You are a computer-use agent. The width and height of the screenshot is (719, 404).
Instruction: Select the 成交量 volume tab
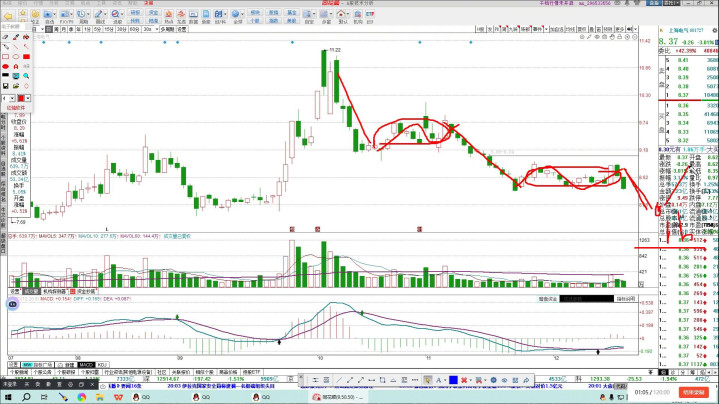(x=32, y=291)
